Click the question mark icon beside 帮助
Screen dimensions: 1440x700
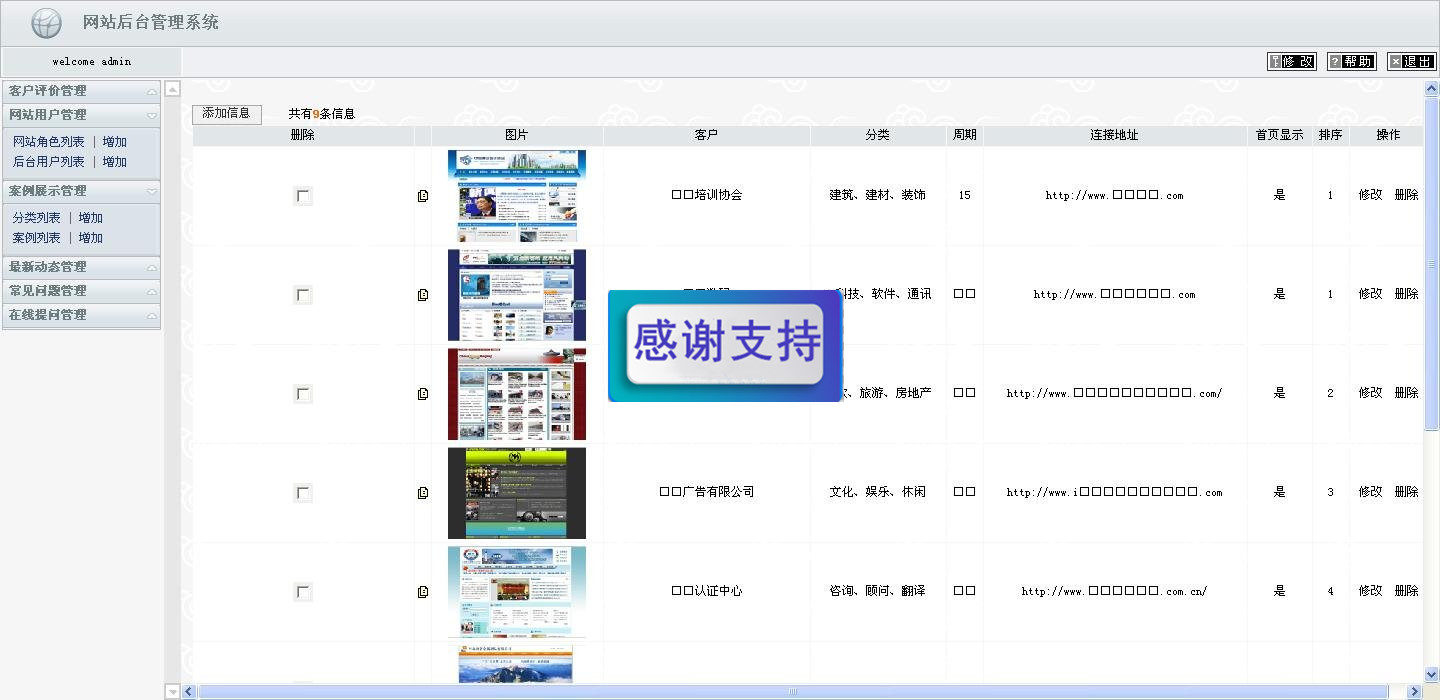1335,62
